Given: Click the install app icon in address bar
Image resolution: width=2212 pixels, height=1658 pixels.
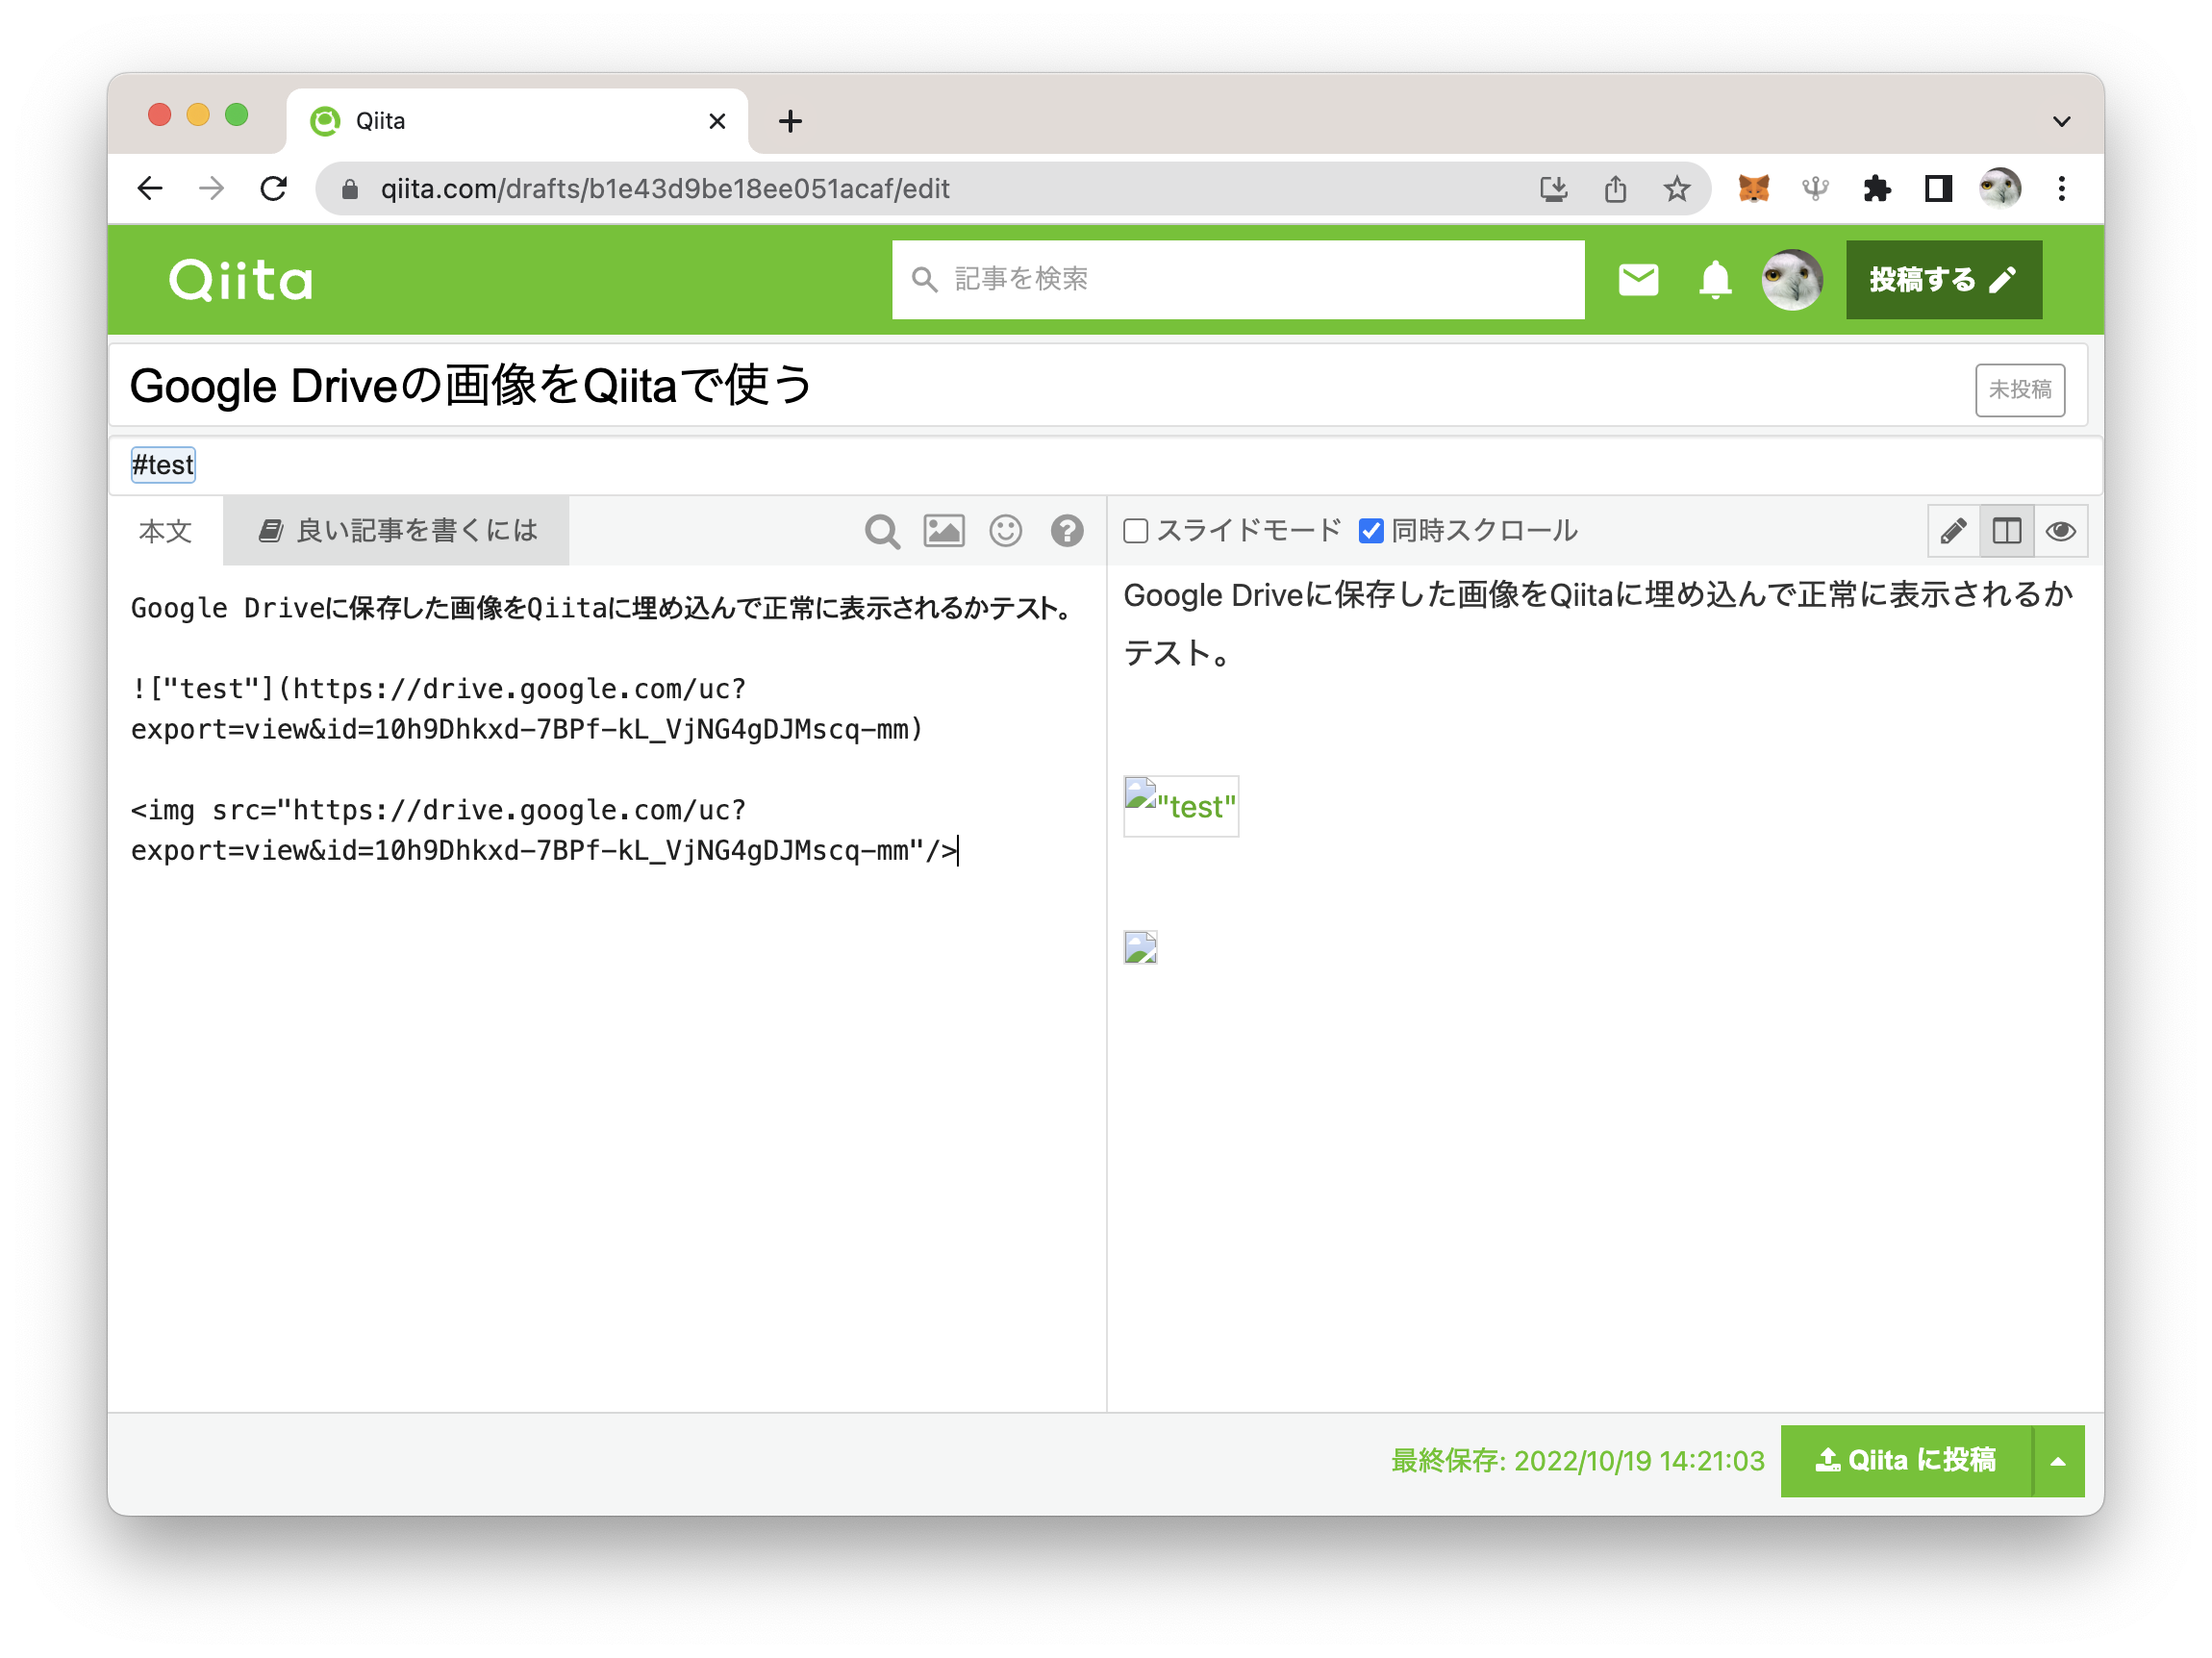Looking at the screenshot, I should [1553, 188].
